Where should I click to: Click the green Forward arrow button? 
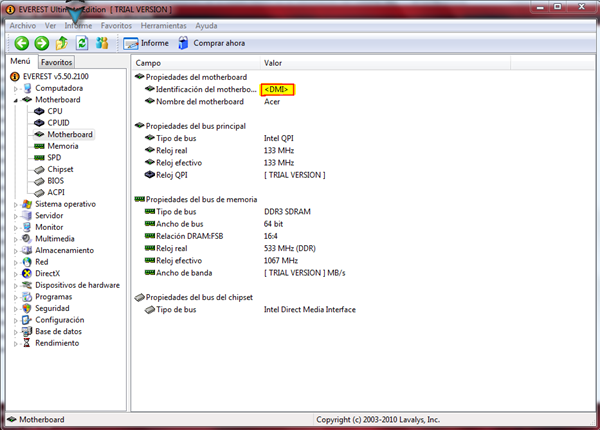[41, 43]
